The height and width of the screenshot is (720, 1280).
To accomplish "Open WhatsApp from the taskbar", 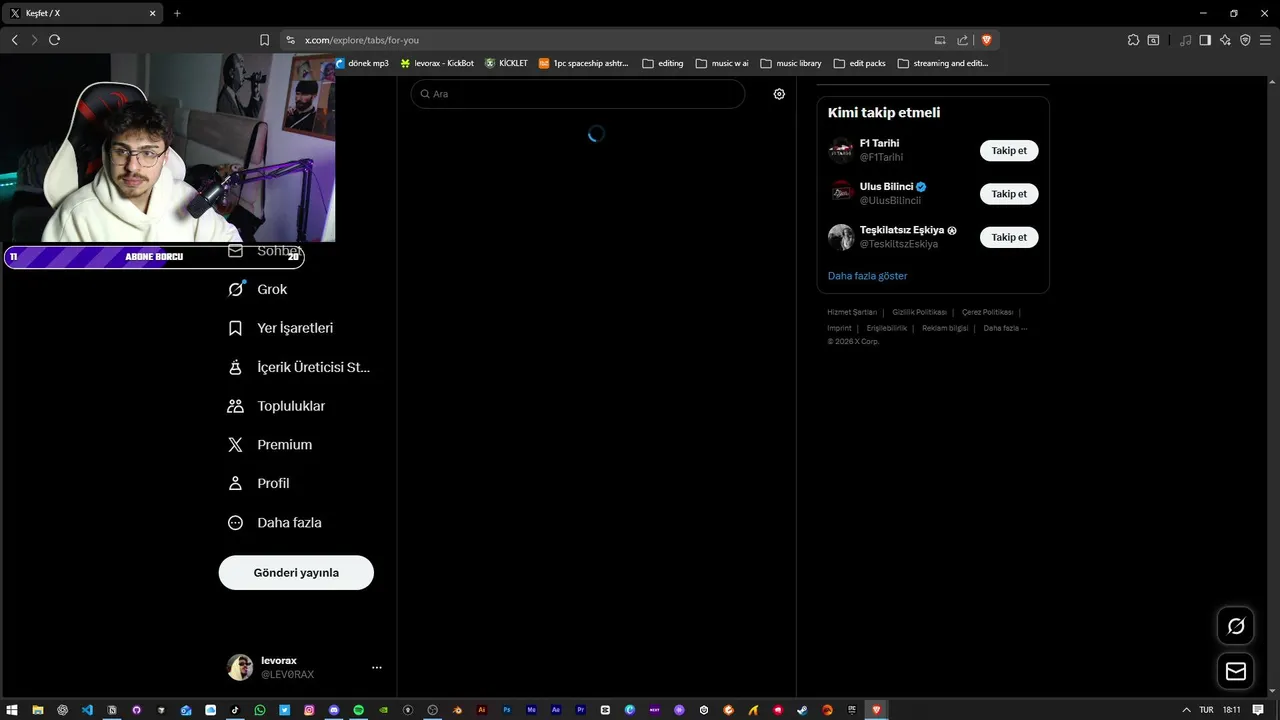I will tap(260, 710).
